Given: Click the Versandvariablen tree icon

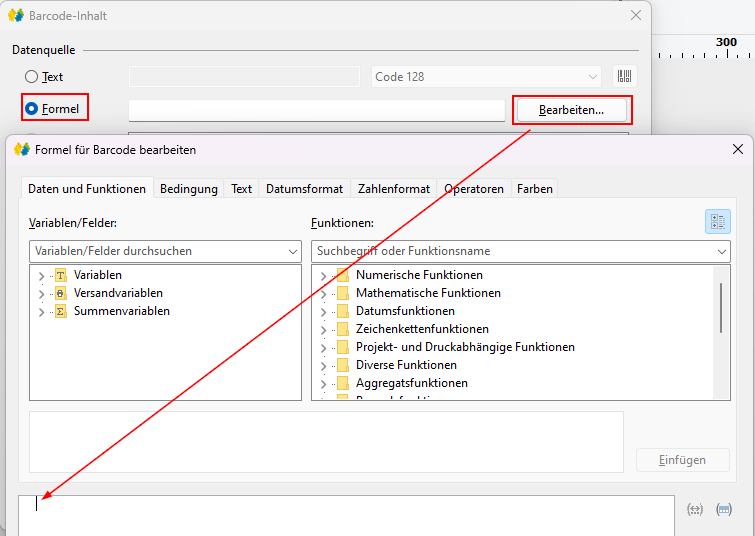Looking at the screenshot, I should (60, 293).
